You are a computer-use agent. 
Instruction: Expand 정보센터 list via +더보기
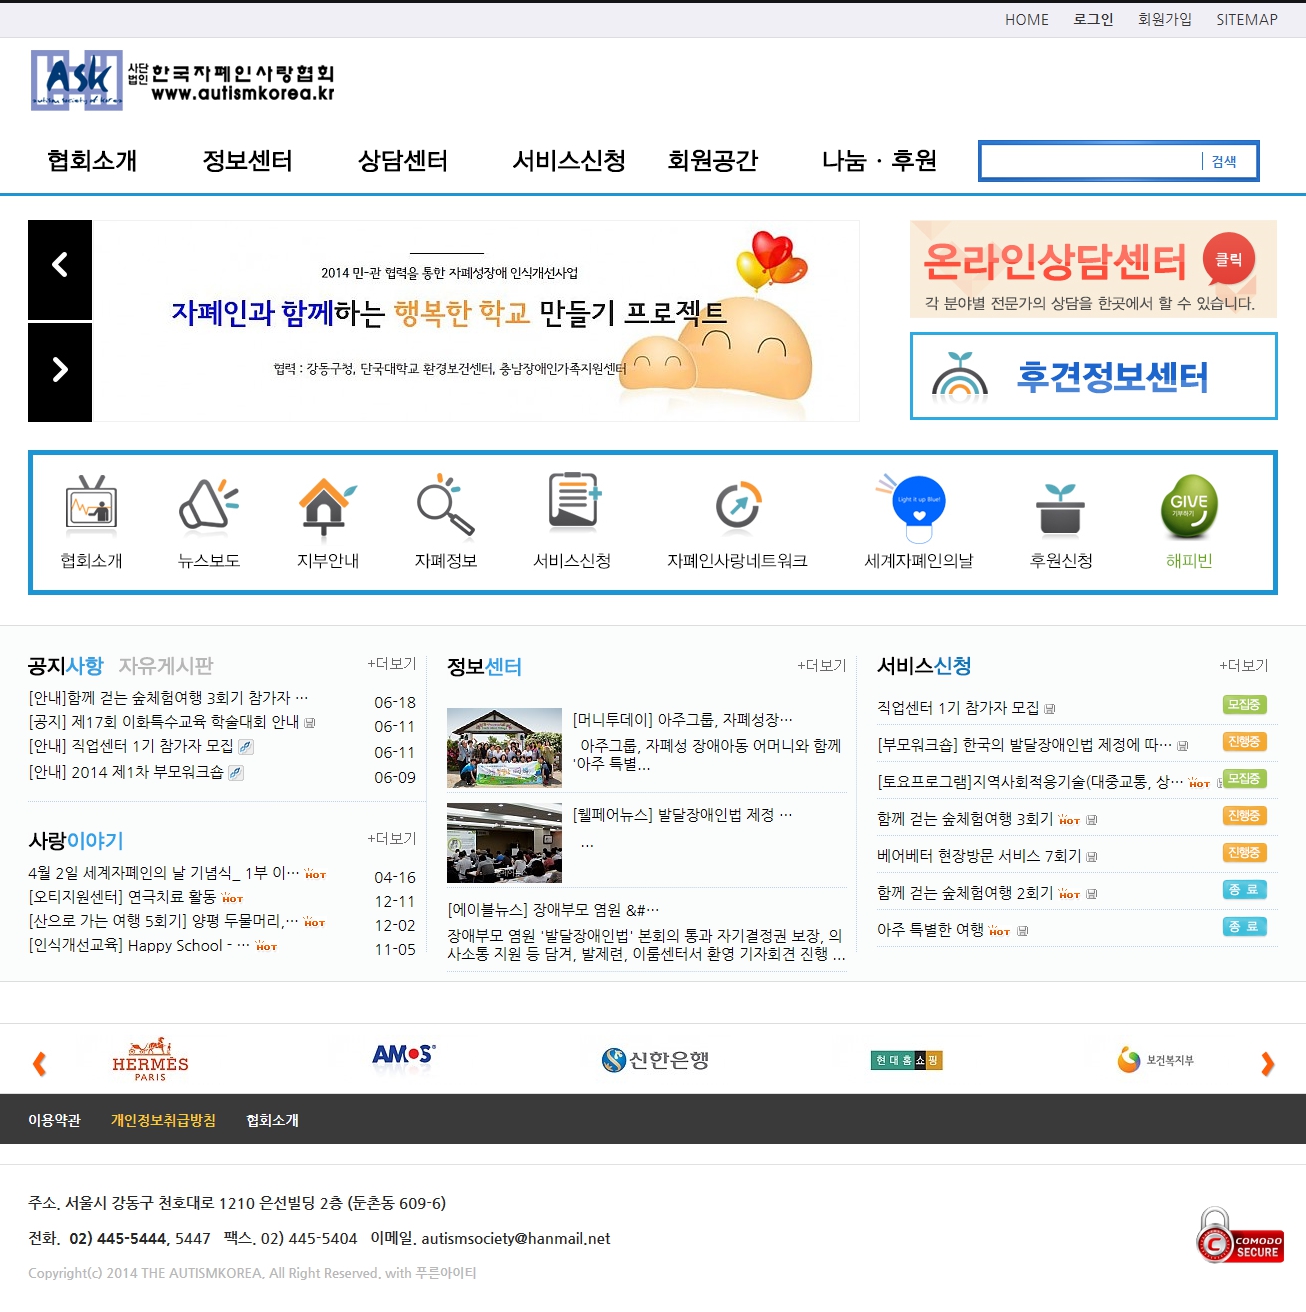(x=822, y=666)
